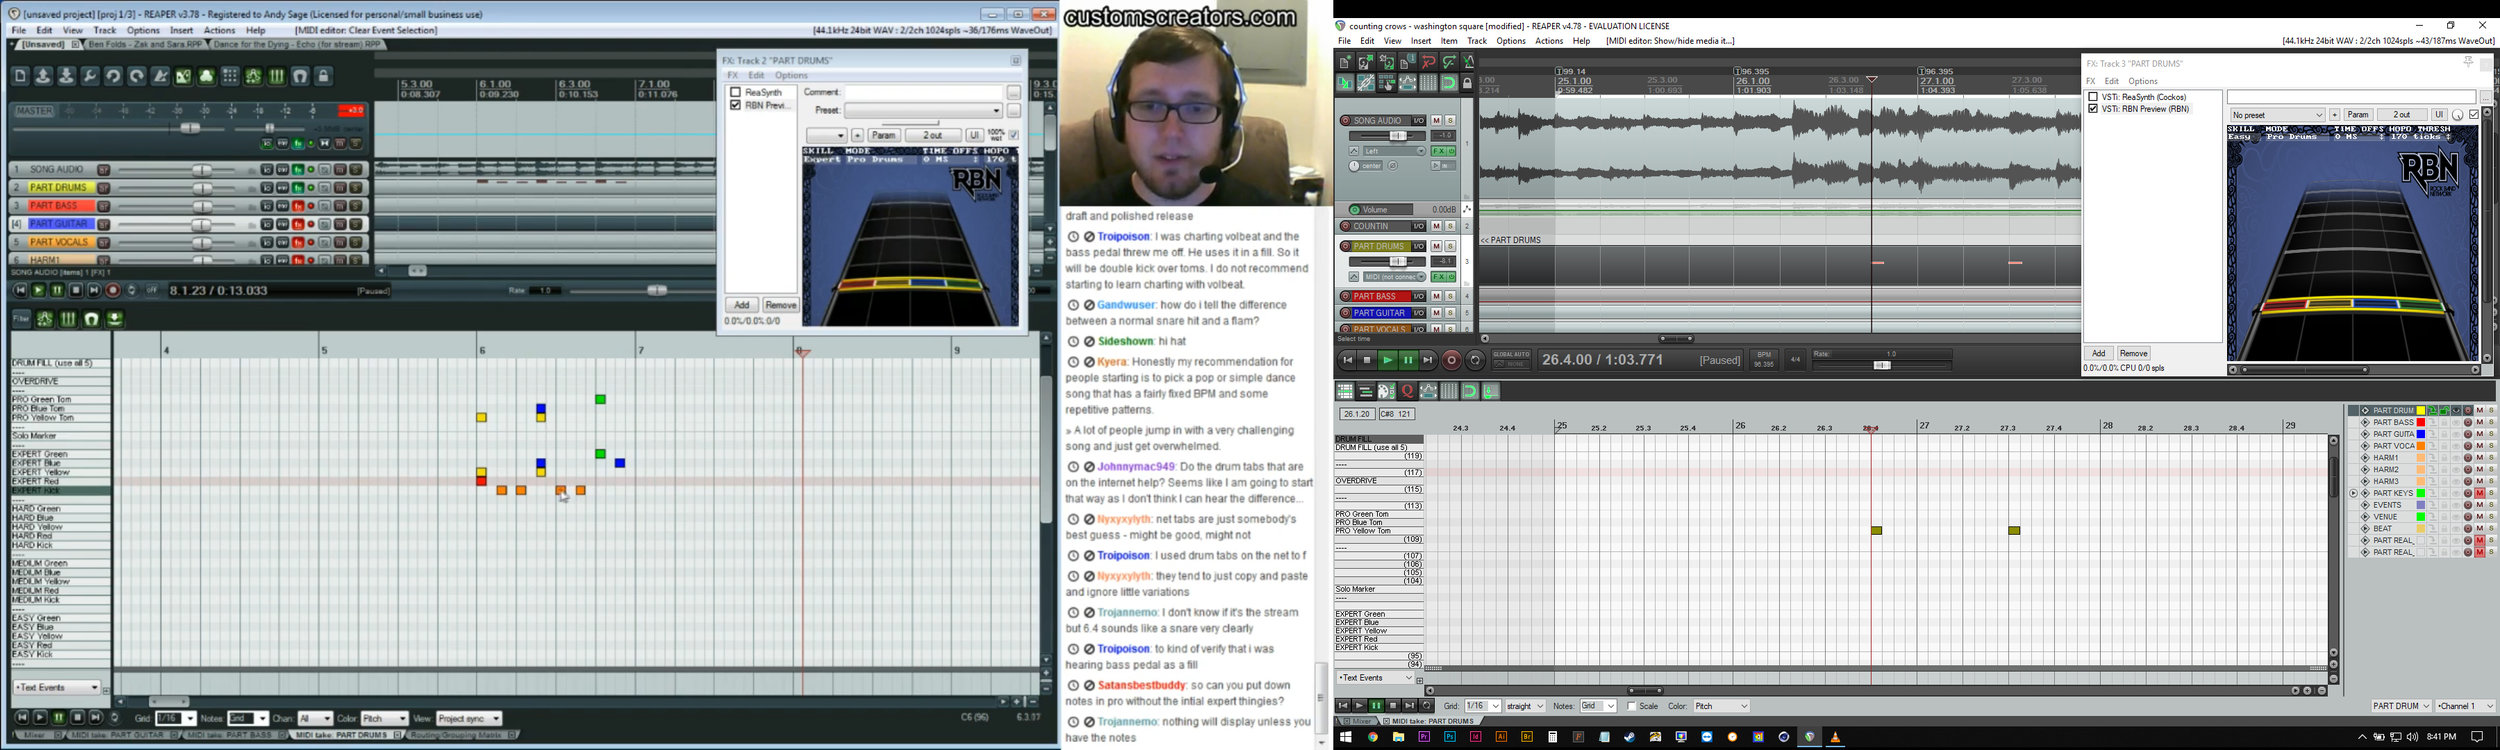Image resolution: width=2500 pixels, height=750 pixels.
Task: Open Chrome from the Windows taskbar
Action: 1373,737
